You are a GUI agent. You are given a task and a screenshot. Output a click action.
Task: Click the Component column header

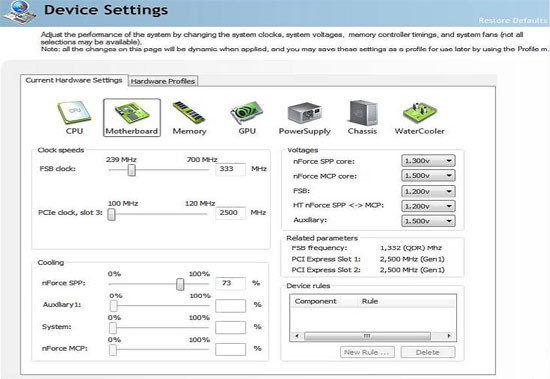(x=316, y=301)
